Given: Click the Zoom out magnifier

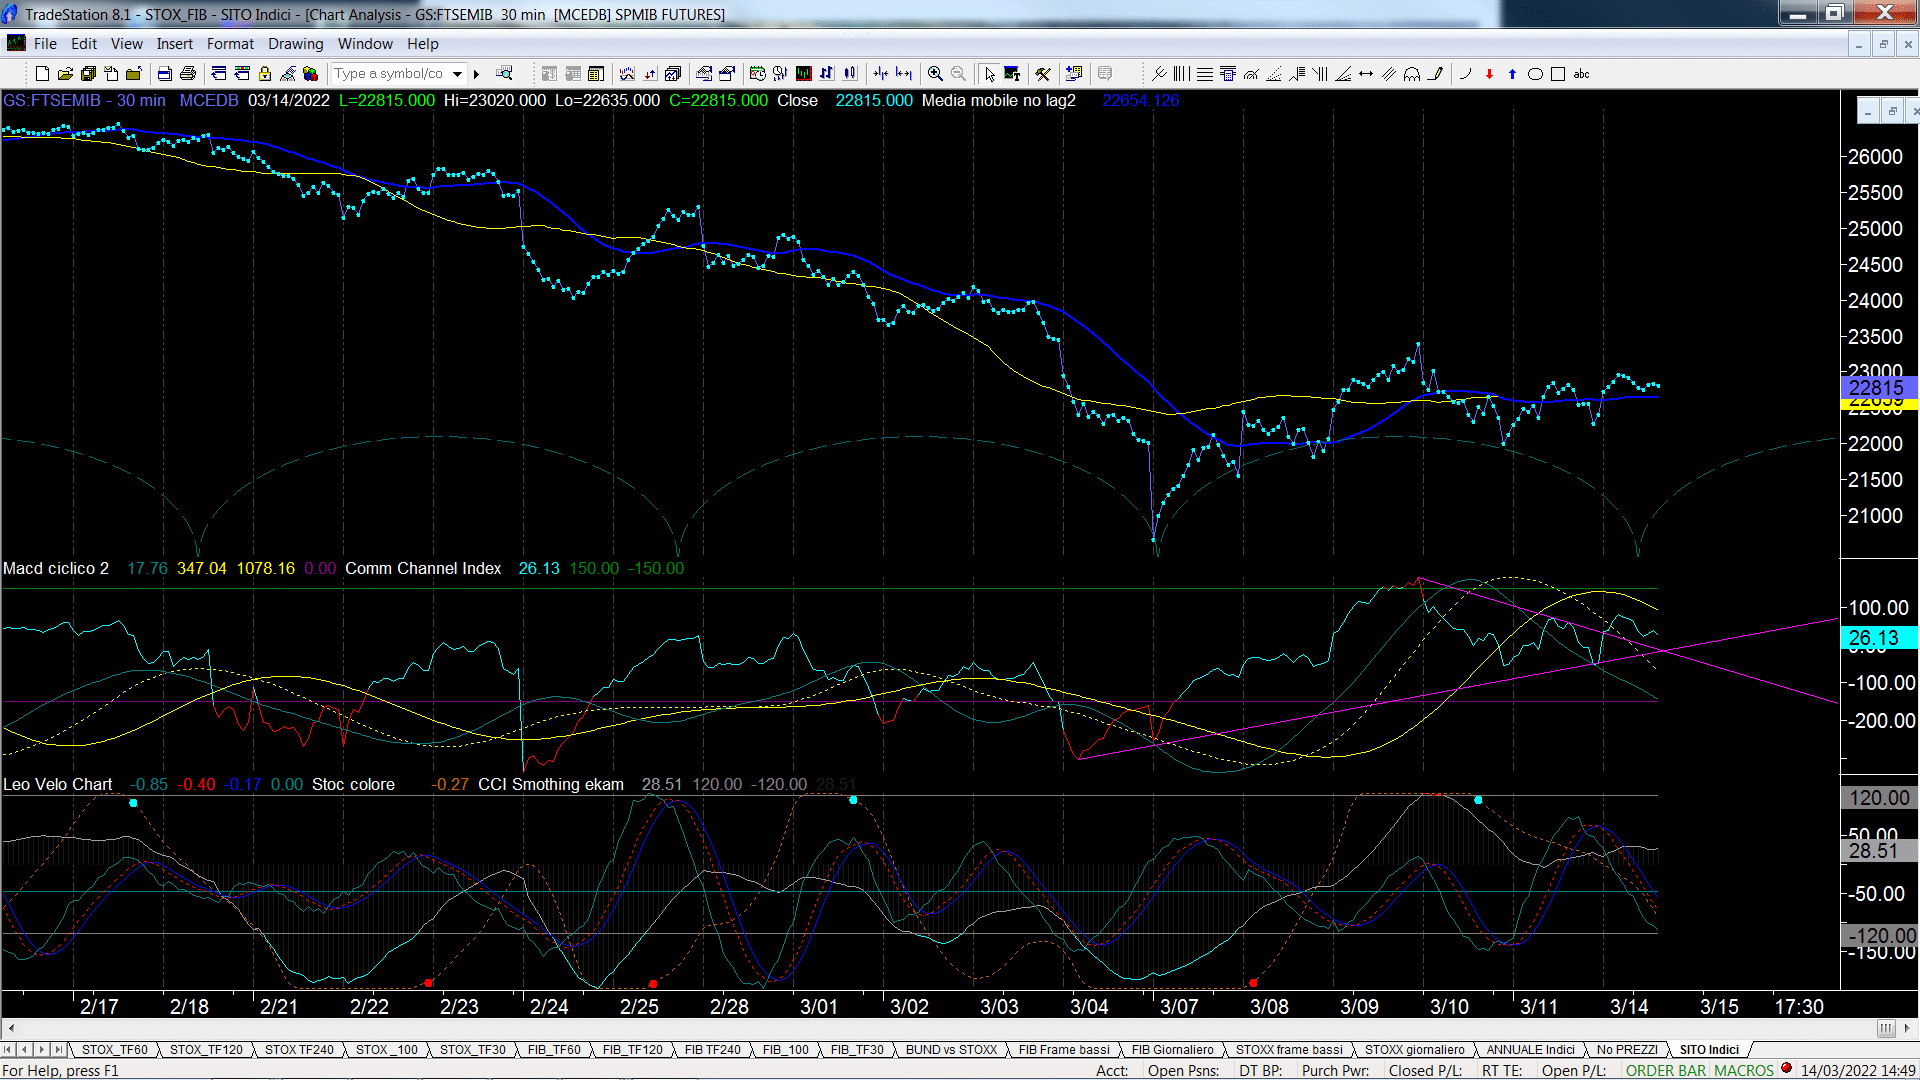Looking at the screenshot, I should pos(958,74).
